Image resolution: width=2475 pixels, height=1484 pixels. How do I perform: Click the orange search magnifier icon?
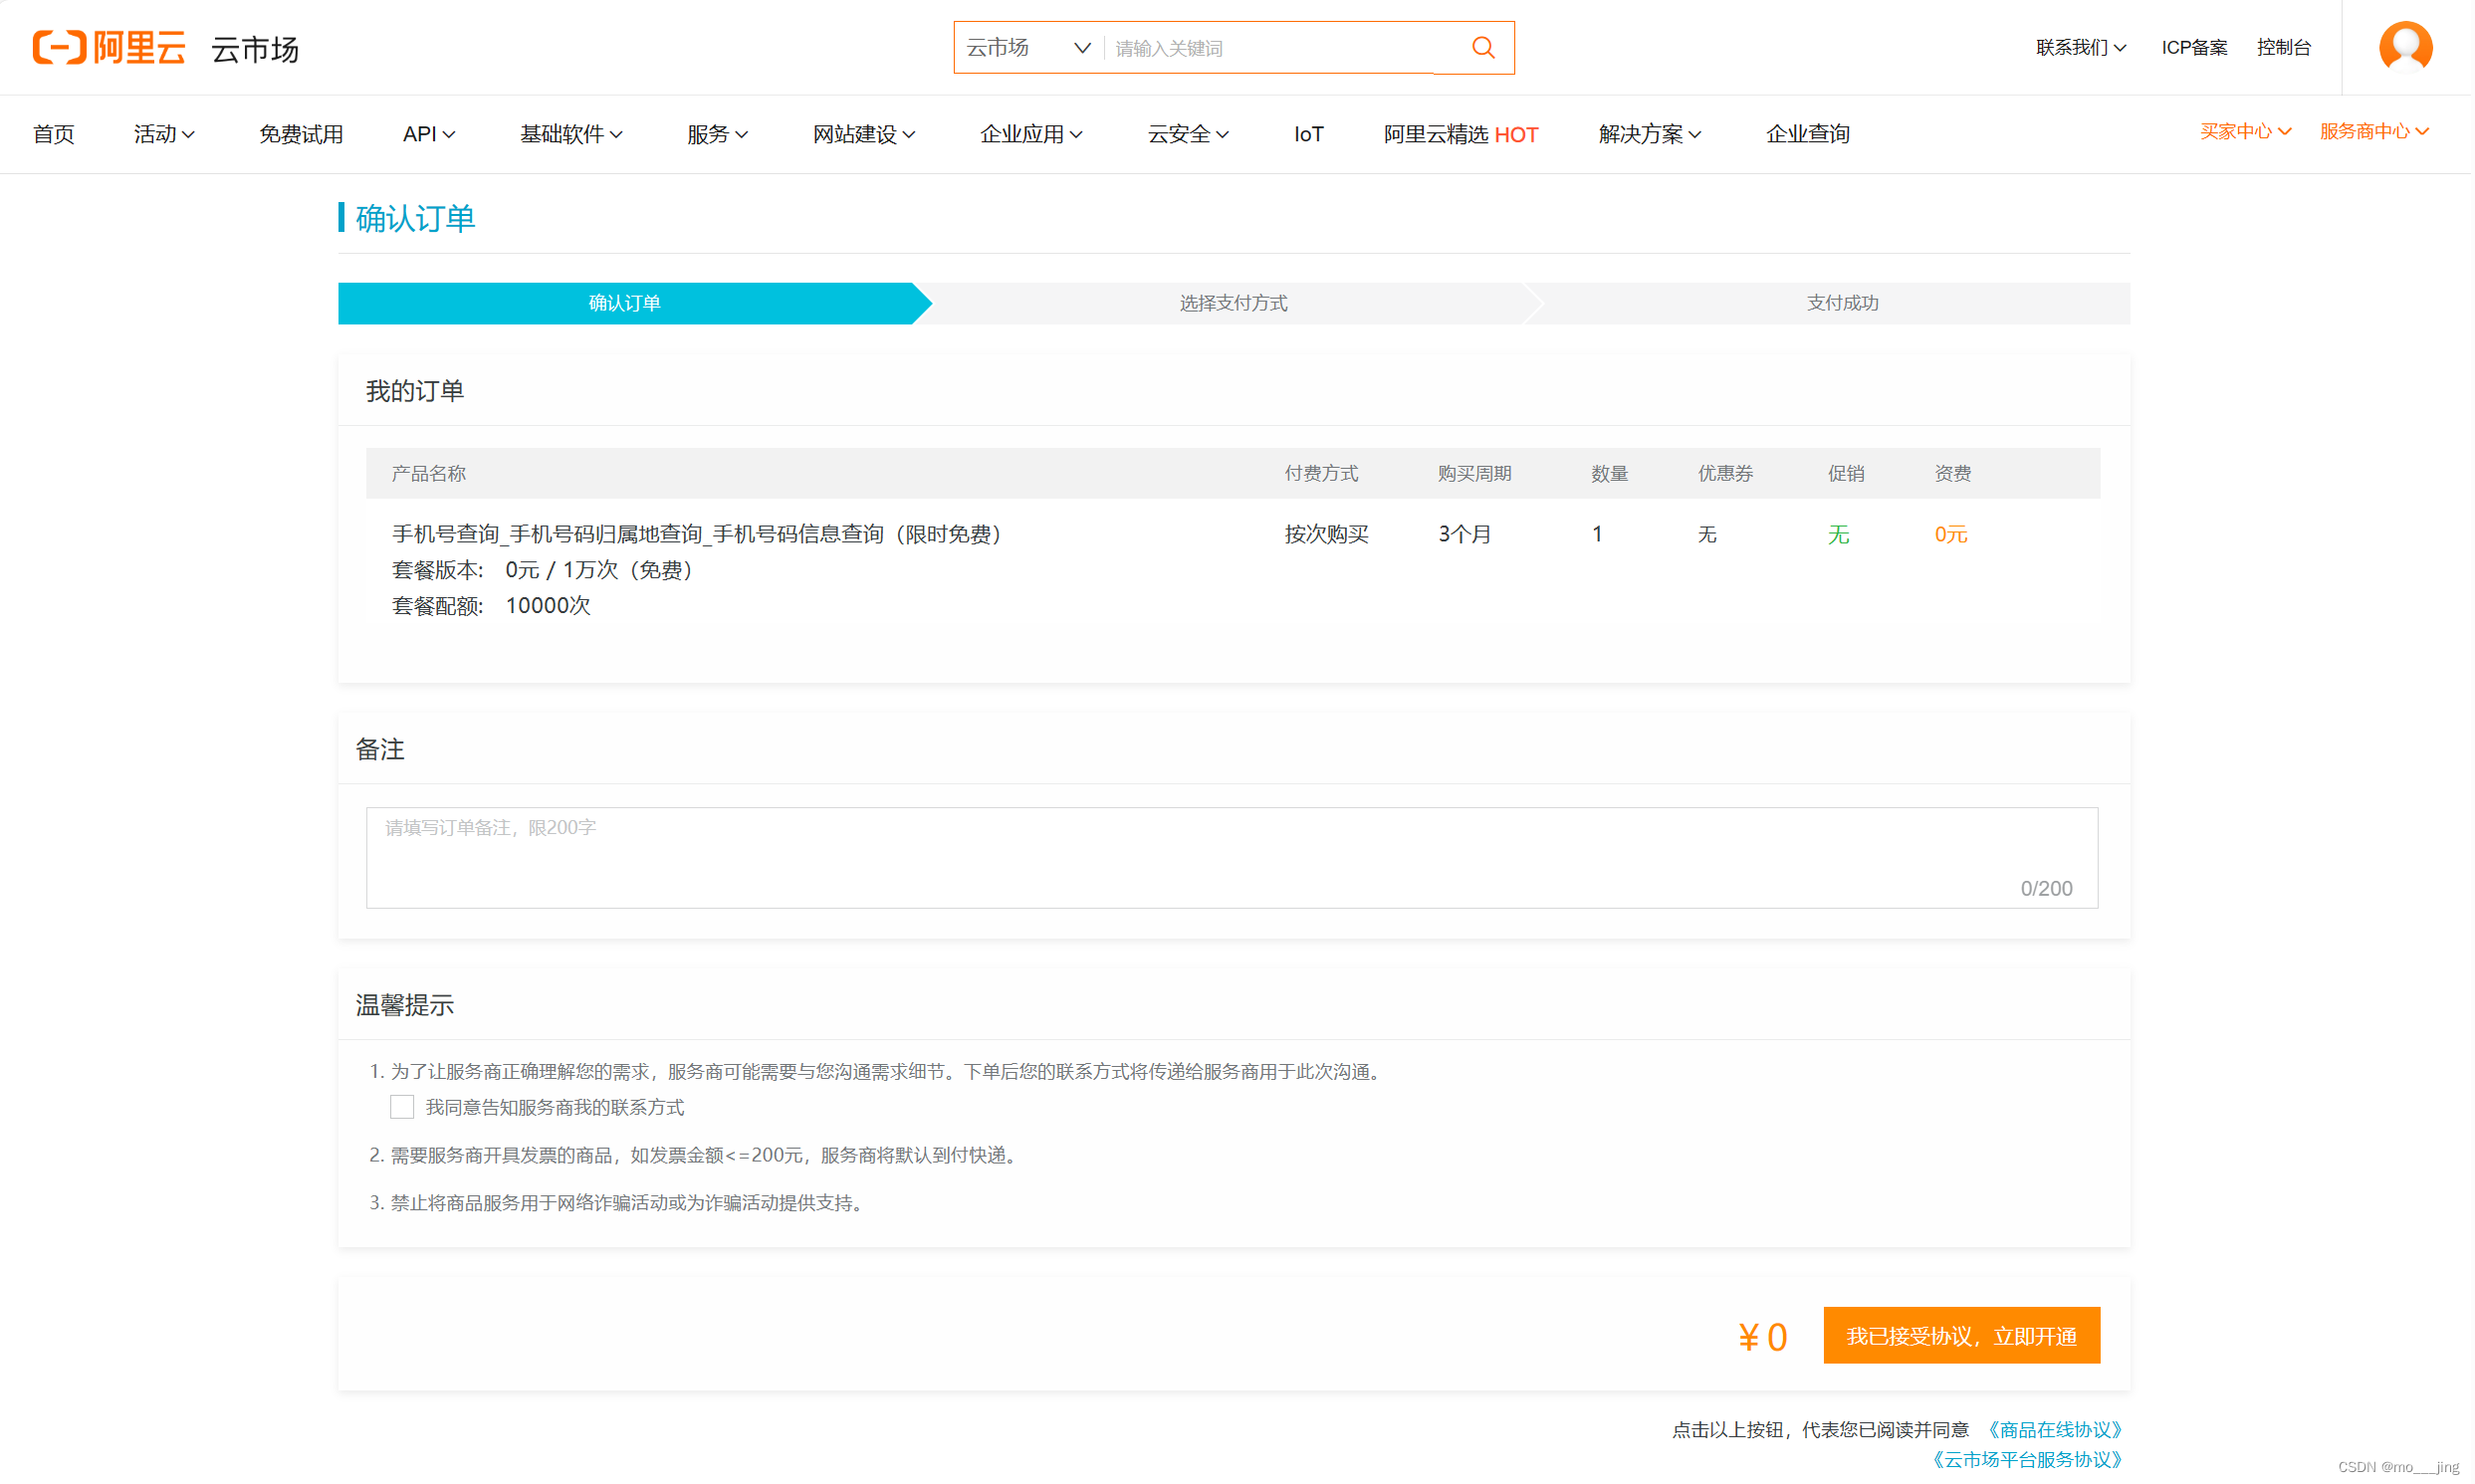pyautogui.click(x=1483, y=48)
